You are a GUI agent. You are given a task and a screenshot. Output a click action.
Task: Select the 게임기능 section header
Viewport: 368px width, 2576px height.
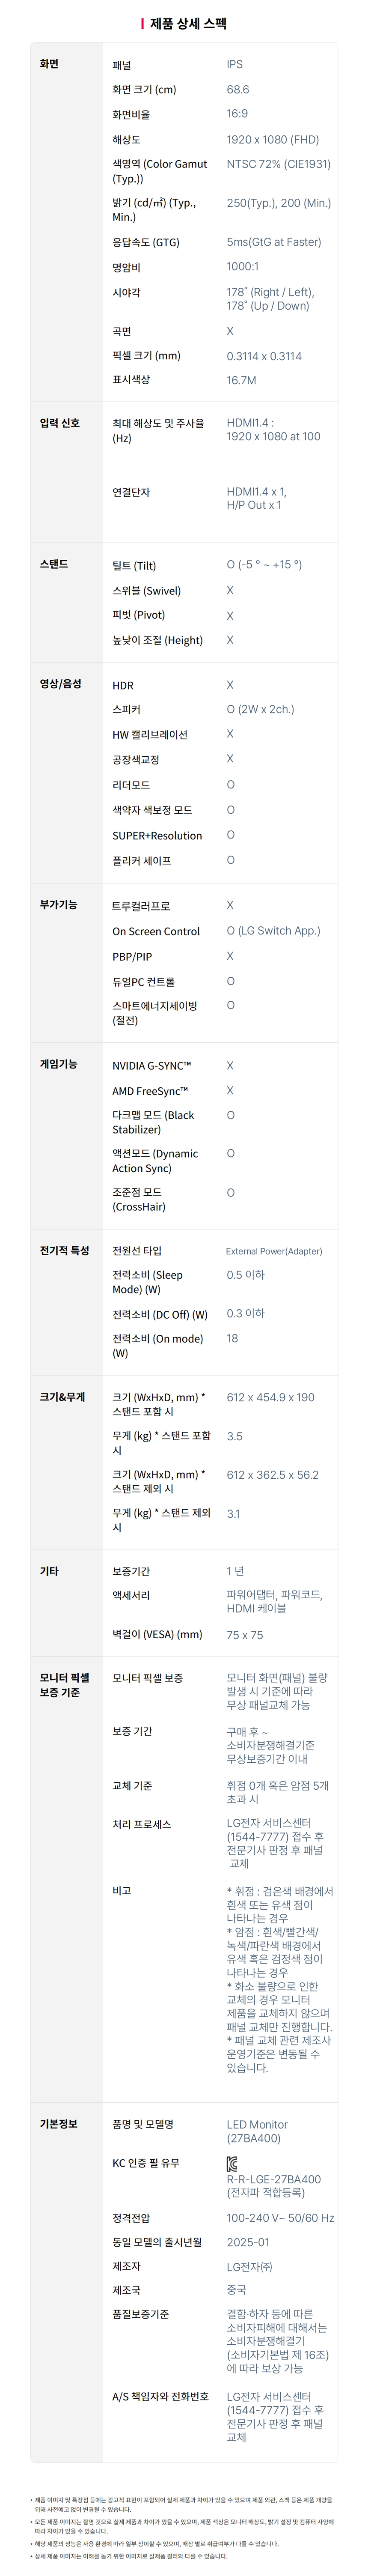point(58,1064)
